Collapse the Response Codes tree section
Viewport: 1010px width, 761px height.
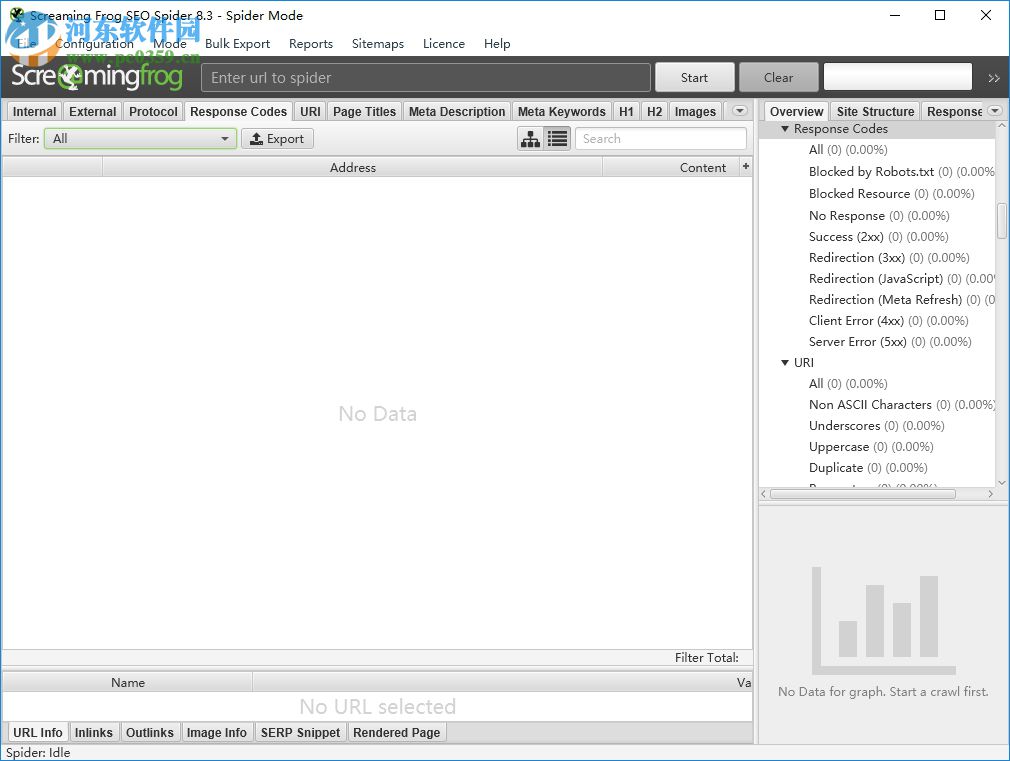785,129
